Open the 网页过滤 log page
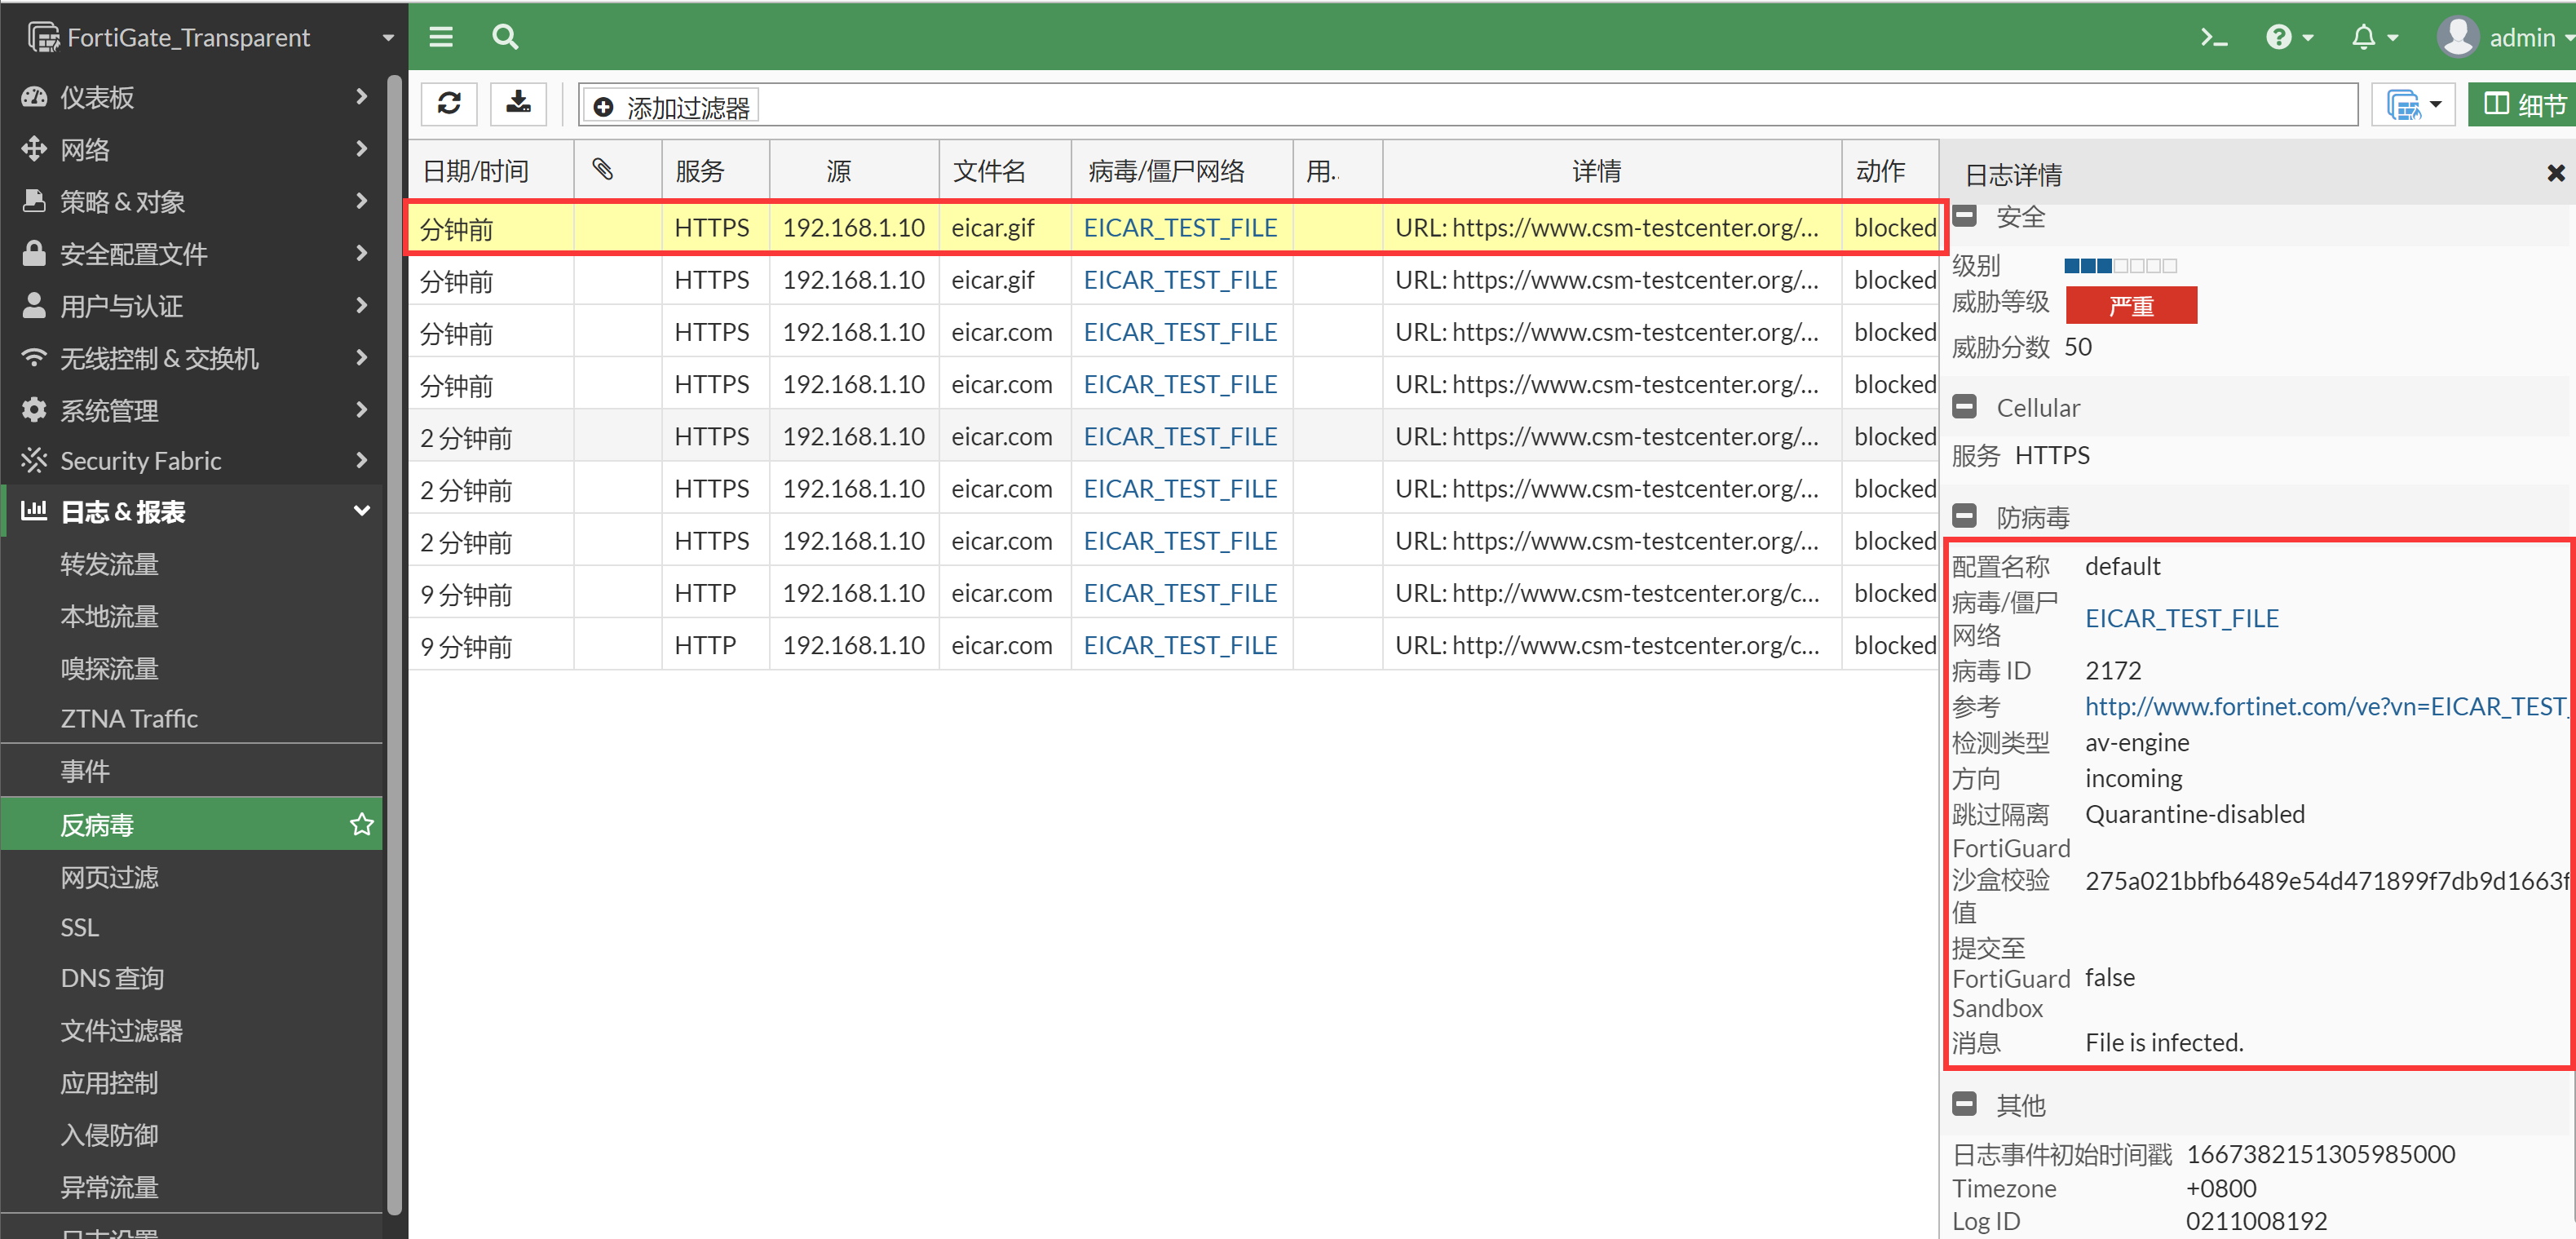 [x=110, y=877]
